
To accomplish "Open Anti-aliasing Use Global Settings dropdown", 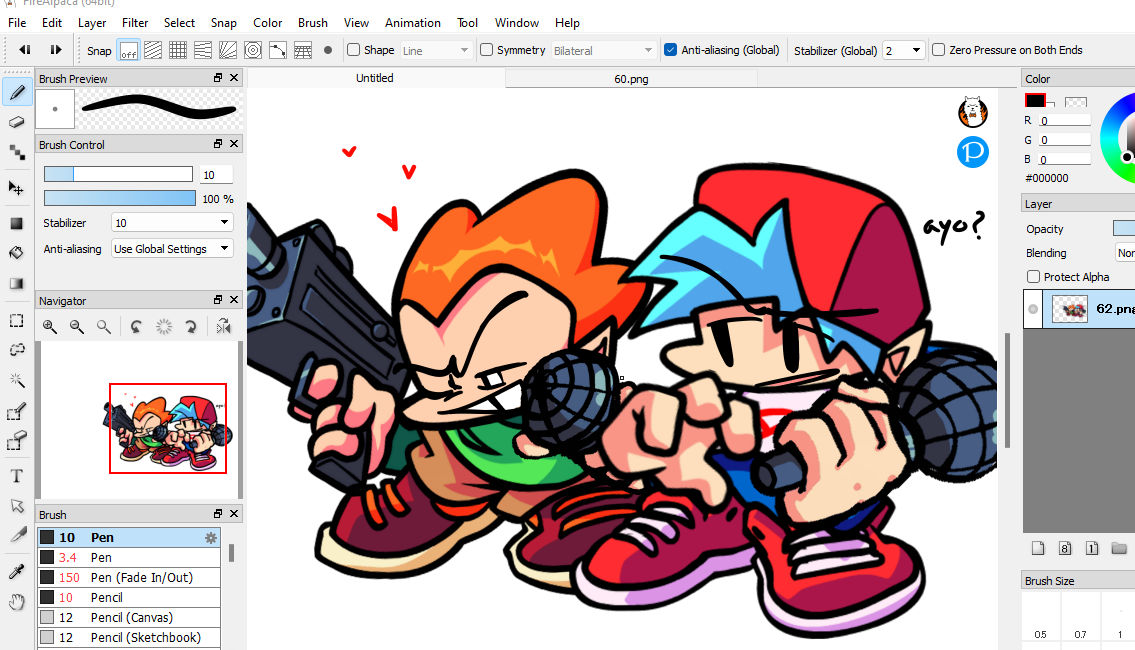I will tap(172, 249).
